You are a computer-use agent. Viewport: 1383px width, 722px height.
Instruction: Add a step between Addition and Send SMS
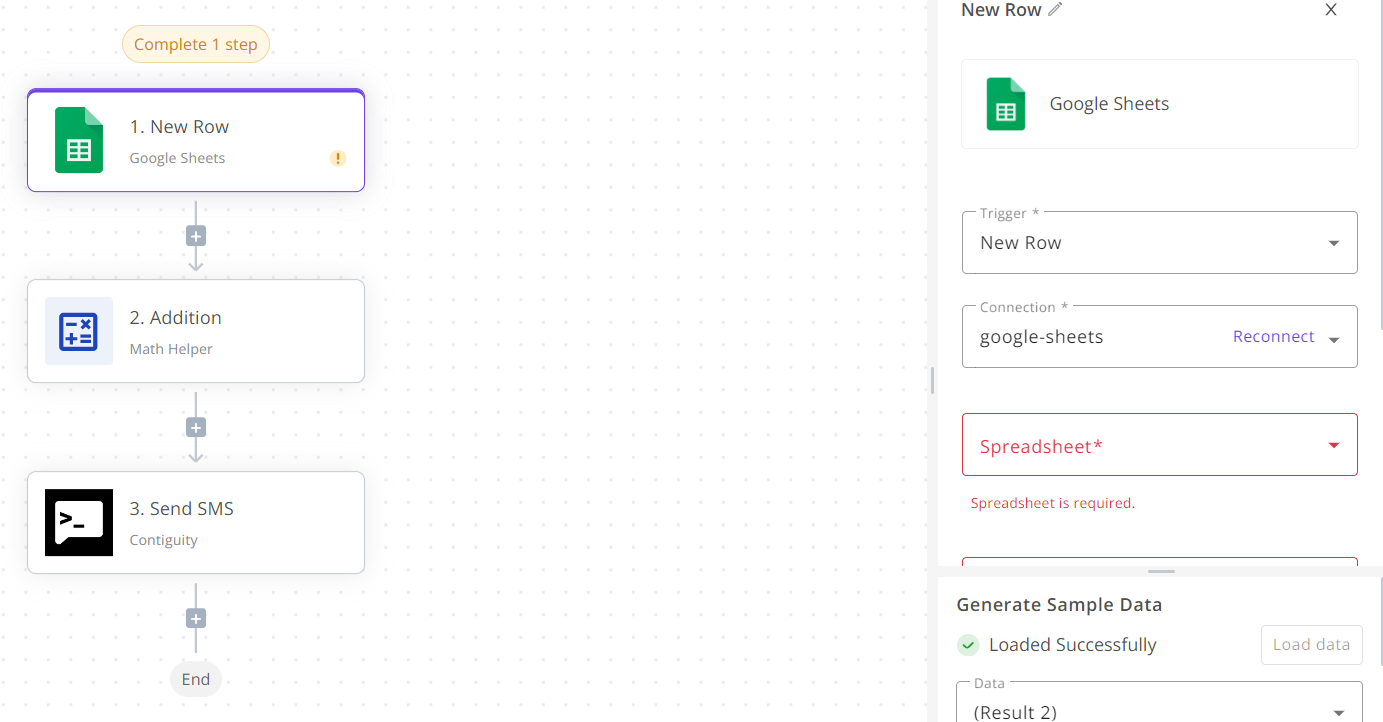[196, 427]
